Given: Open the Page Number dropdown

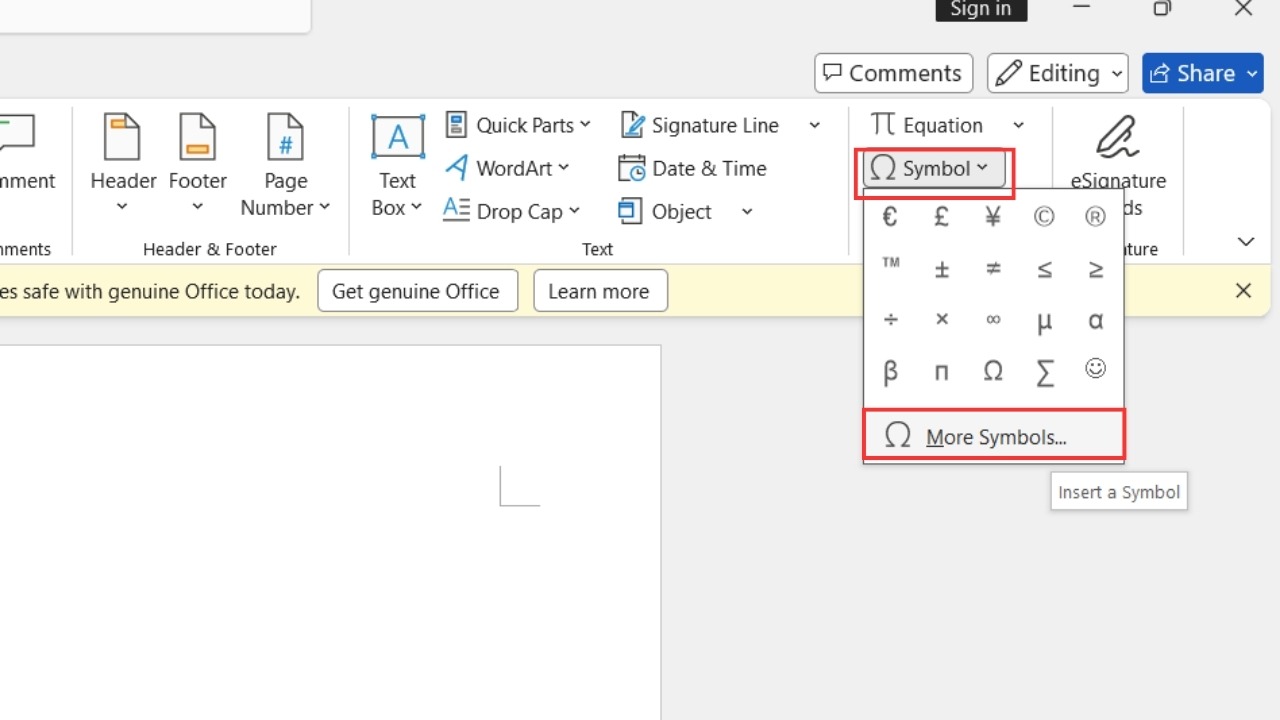Looking at the screenshot, I should pyautogui.click(x=285, y=164).
